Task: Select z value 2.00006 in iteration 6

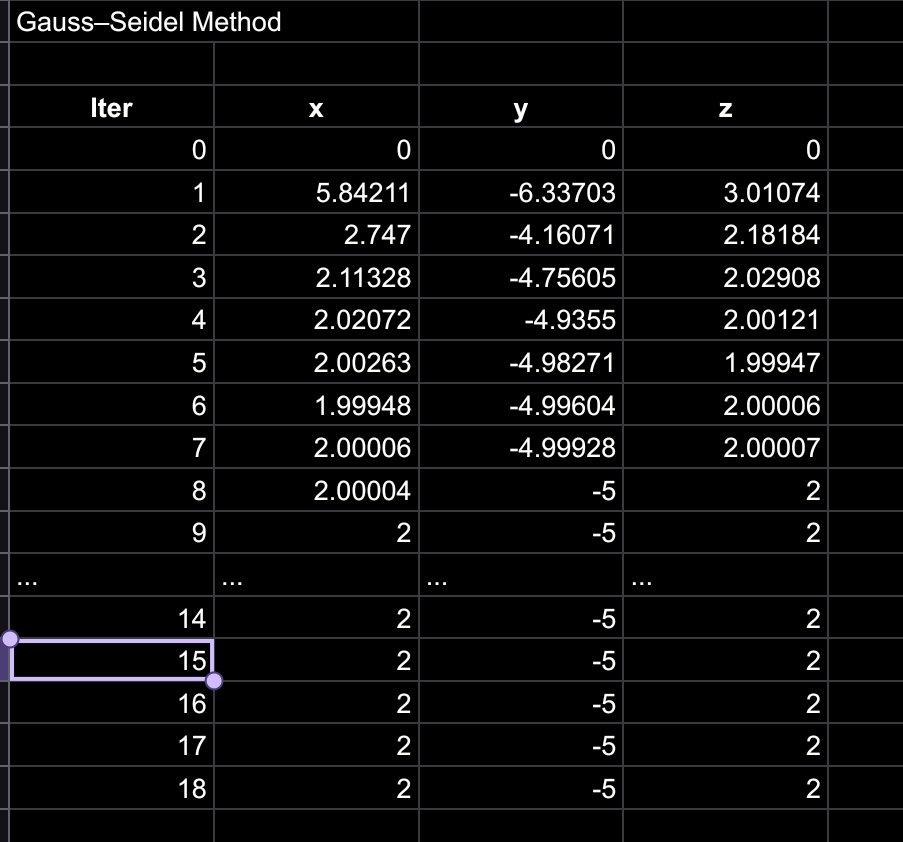Action: tap(726, 405)
